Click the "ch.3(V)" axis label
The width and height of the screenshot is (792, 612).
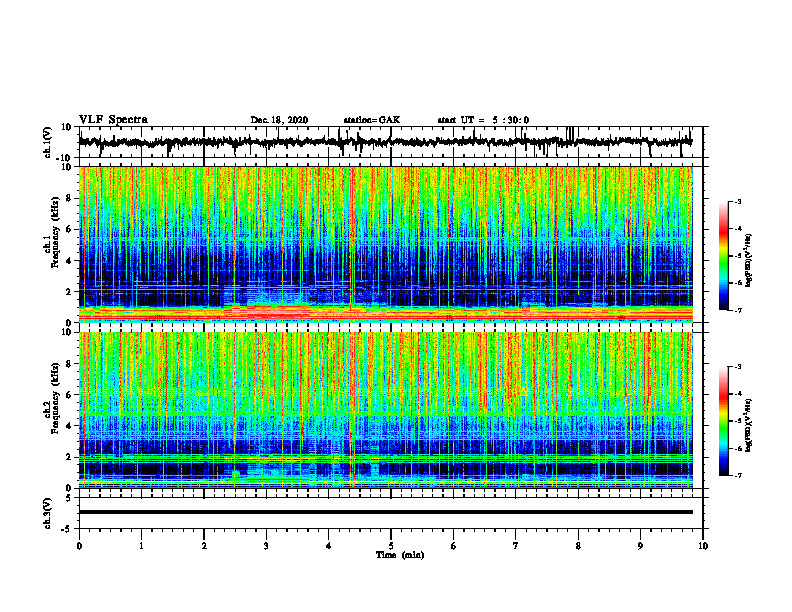click(48, 513)
